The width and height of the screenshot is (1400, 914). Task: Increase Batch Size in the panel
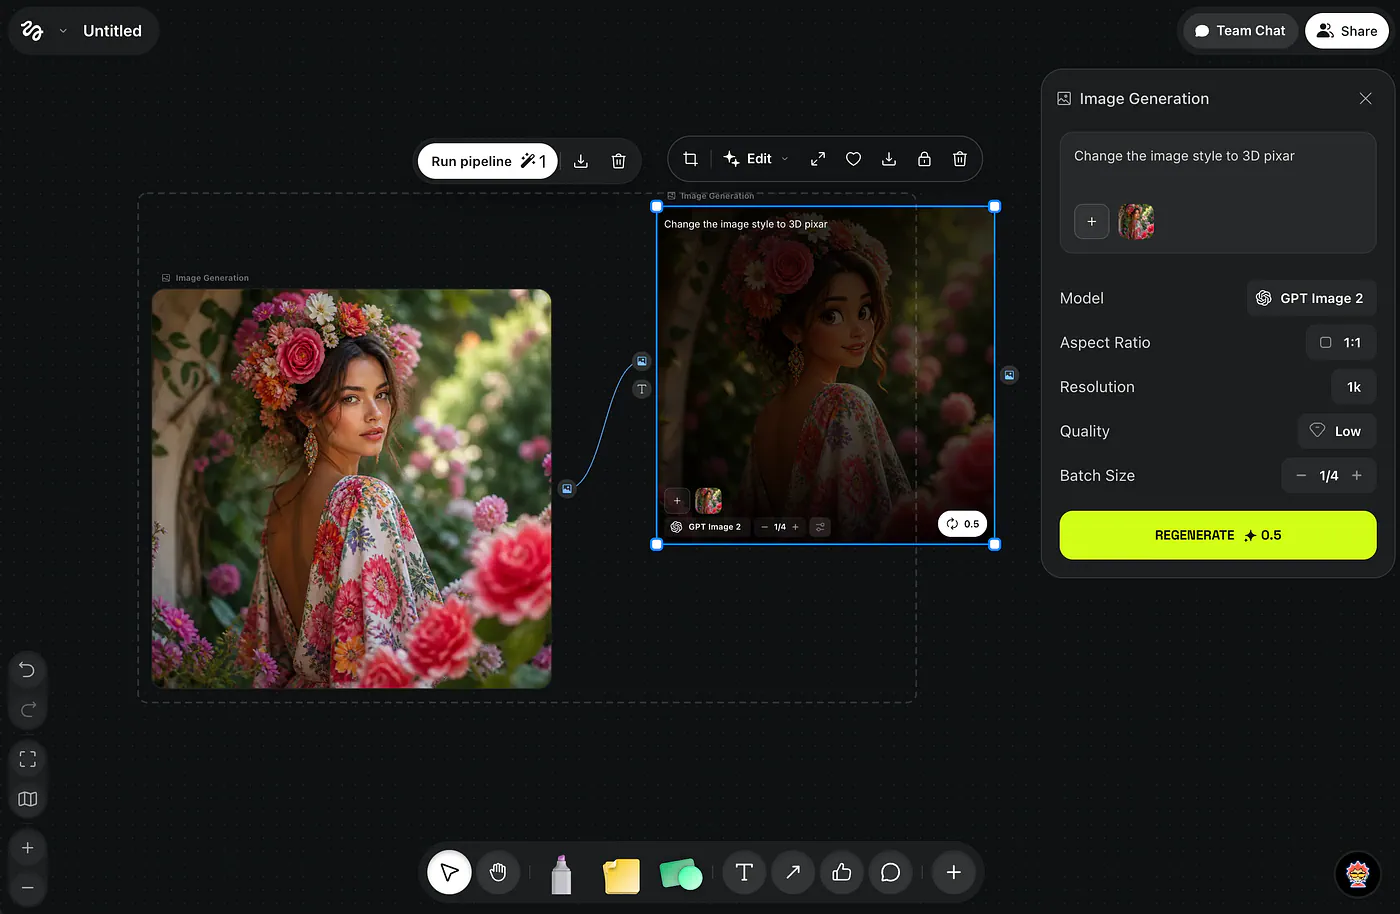[1357, 476]
